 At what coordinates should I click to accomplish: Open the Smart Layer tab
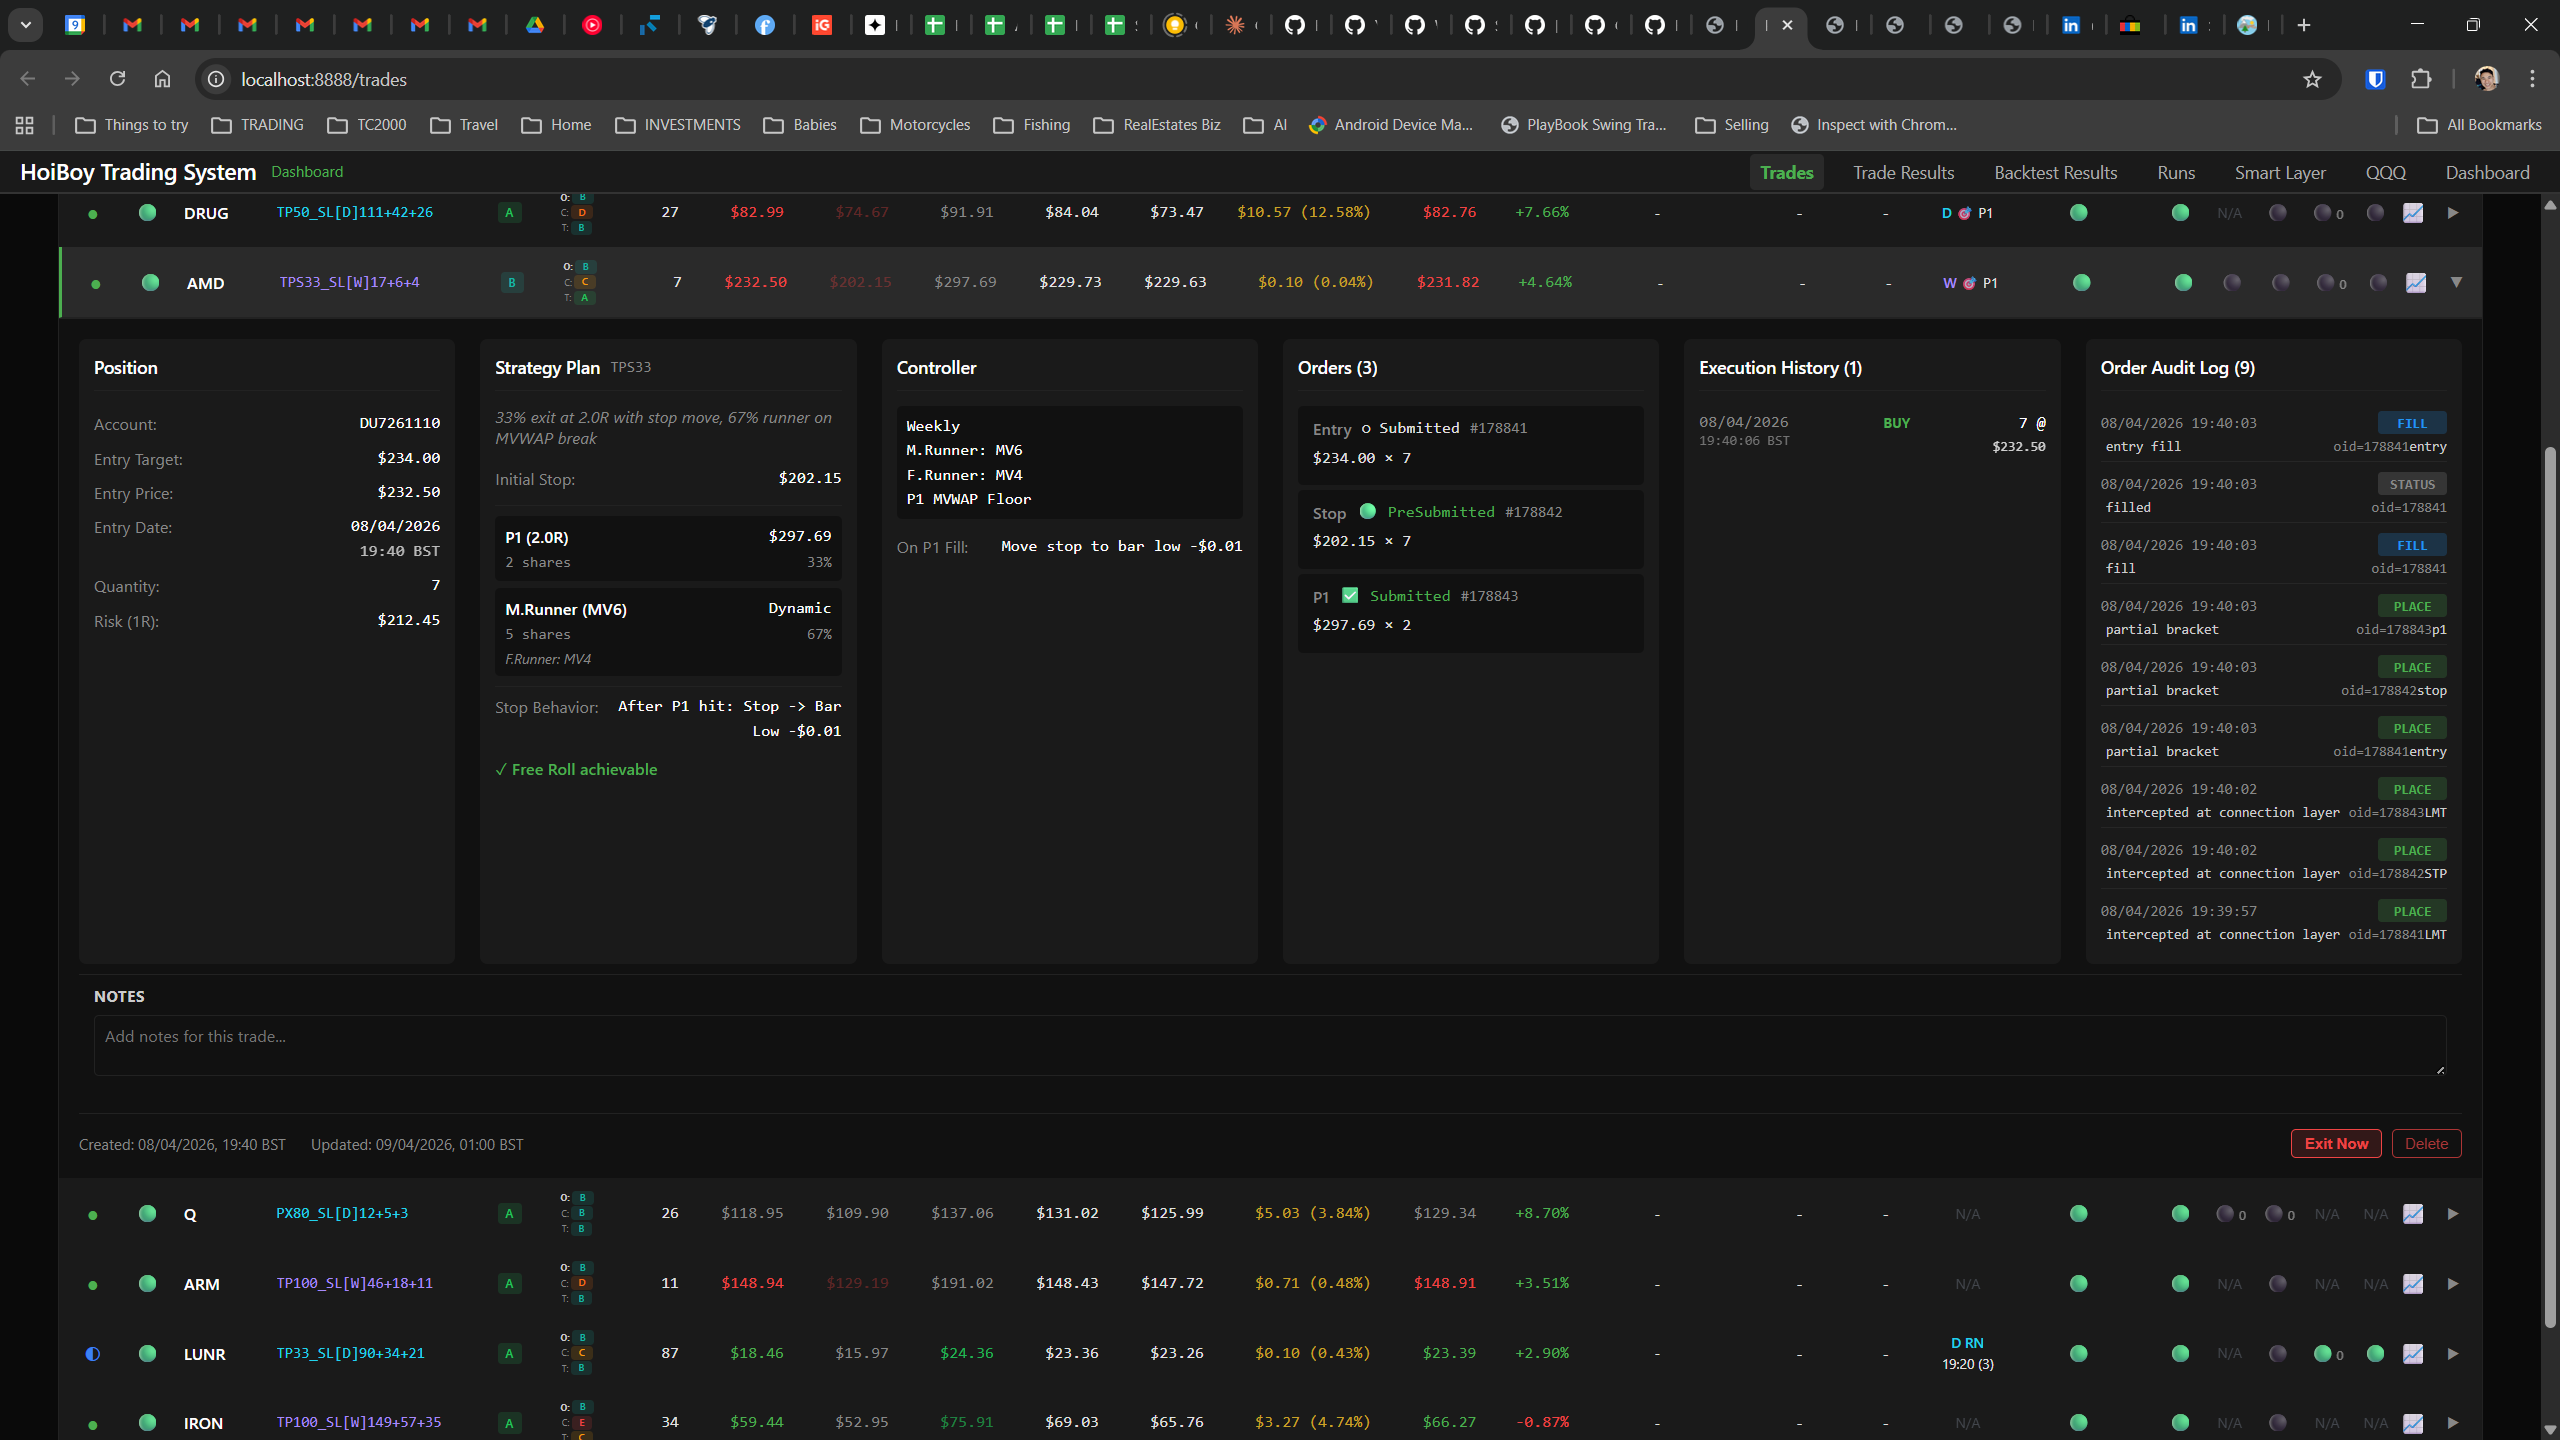coord(2280,173)
